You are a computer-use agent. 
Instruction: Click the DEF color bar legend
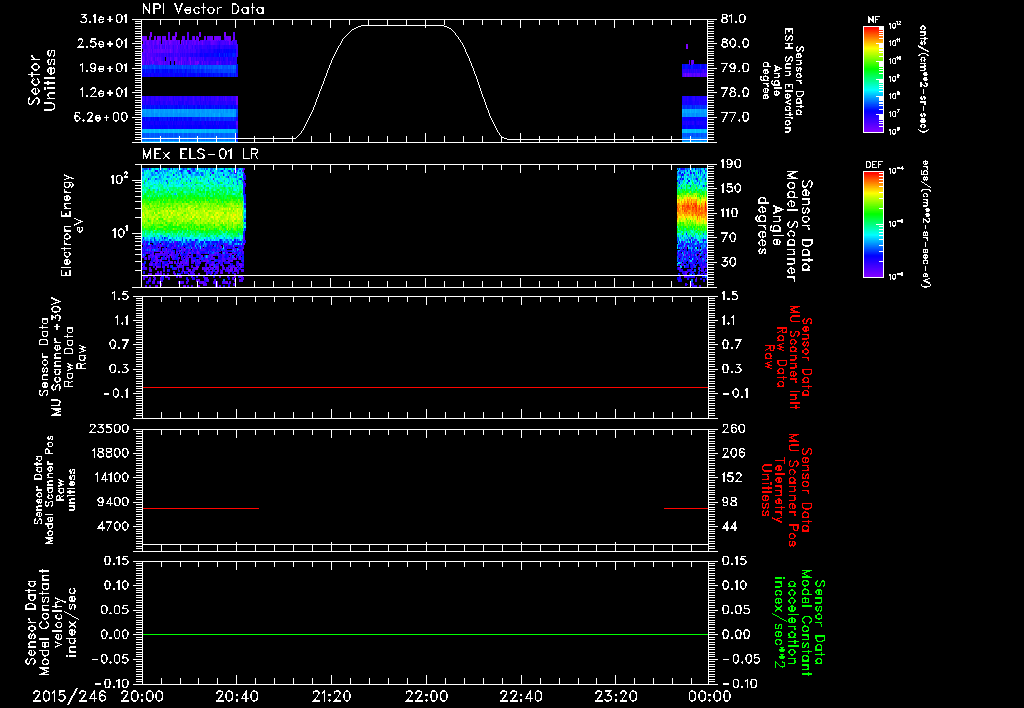[x=873, y=224]
